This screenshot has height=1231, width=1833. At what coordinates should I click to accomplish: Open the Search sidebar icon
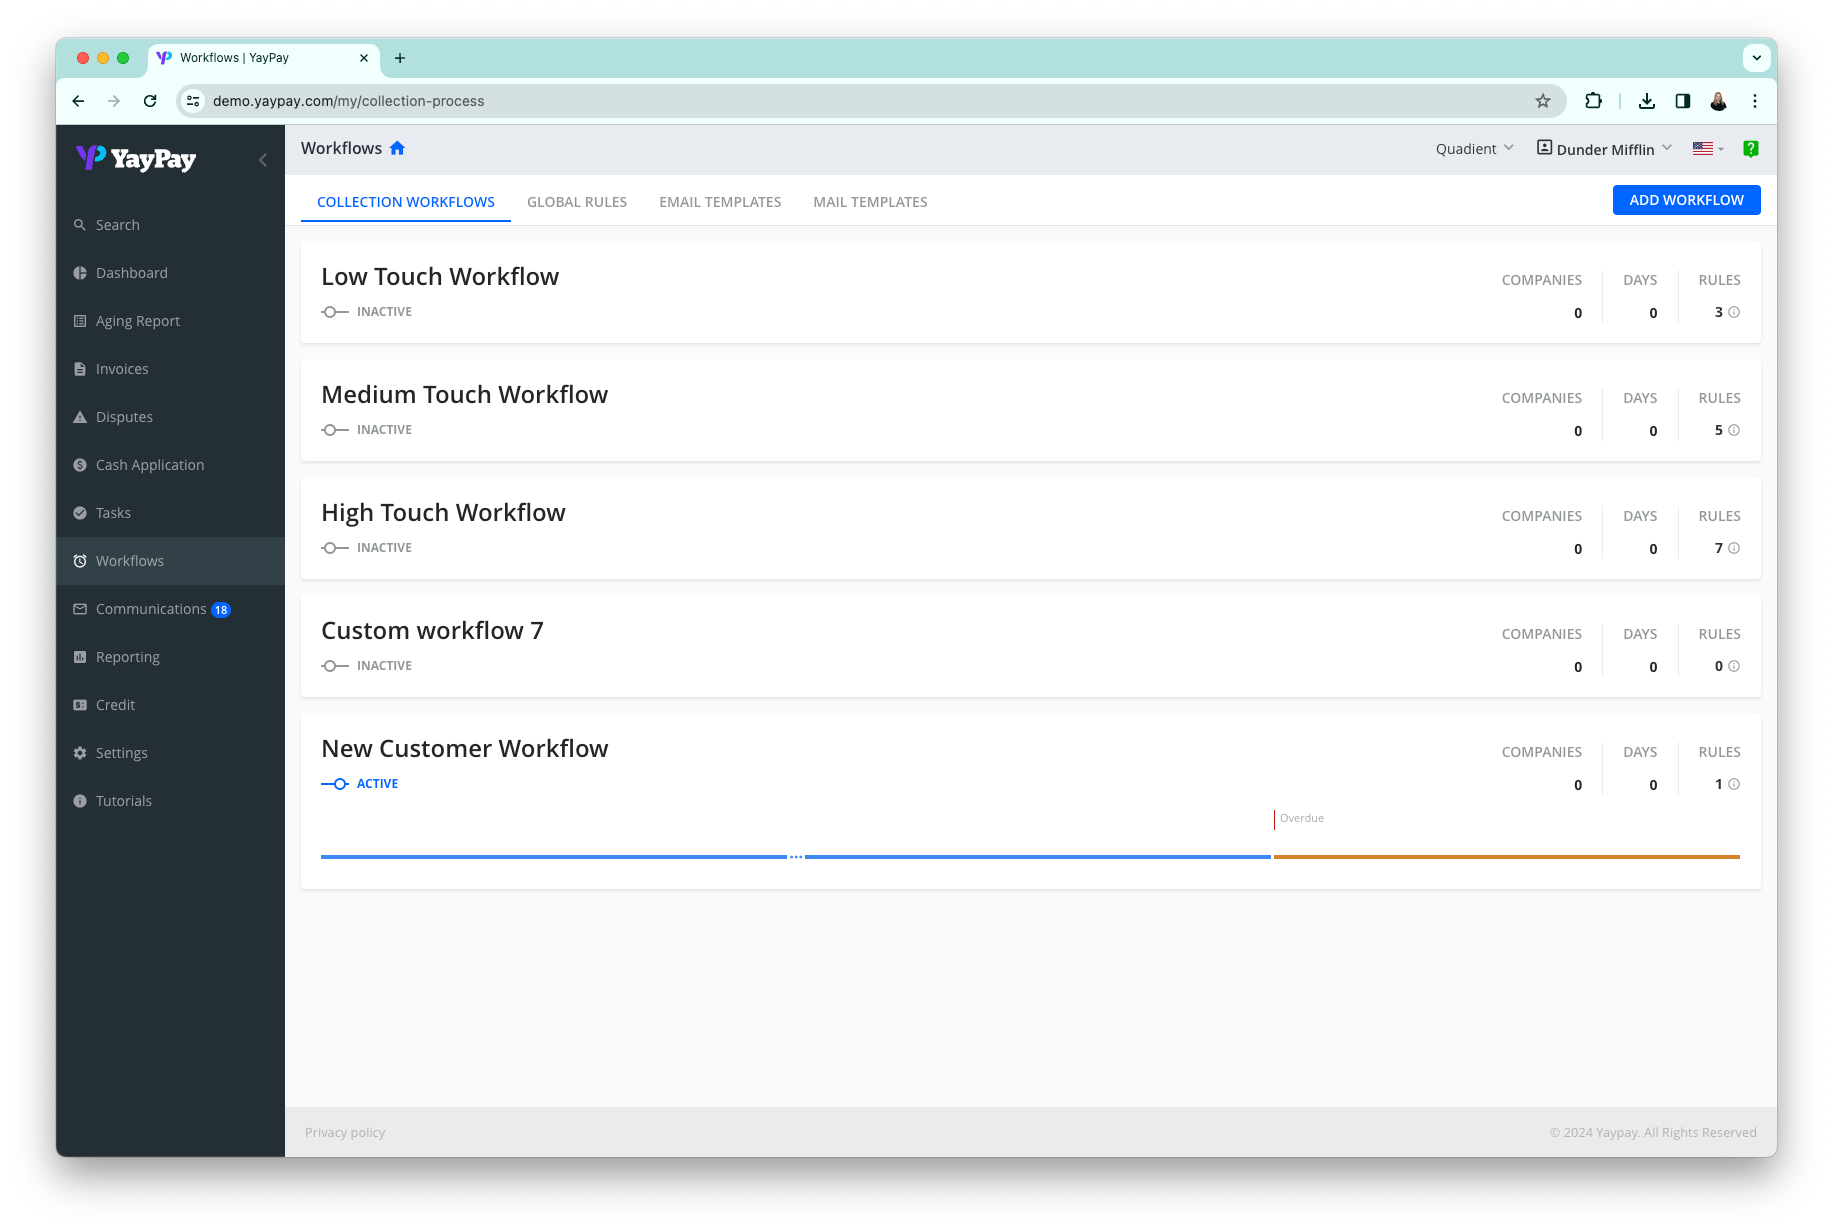[80, 224]
